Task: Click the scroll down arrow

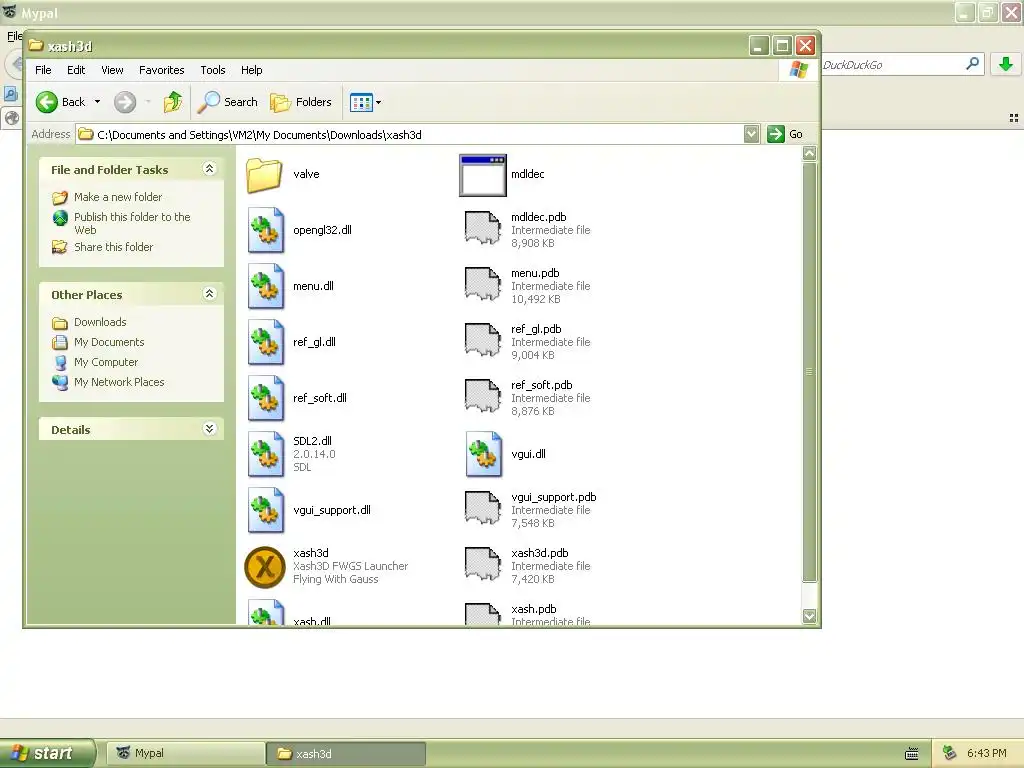Action: coord(809,616)
